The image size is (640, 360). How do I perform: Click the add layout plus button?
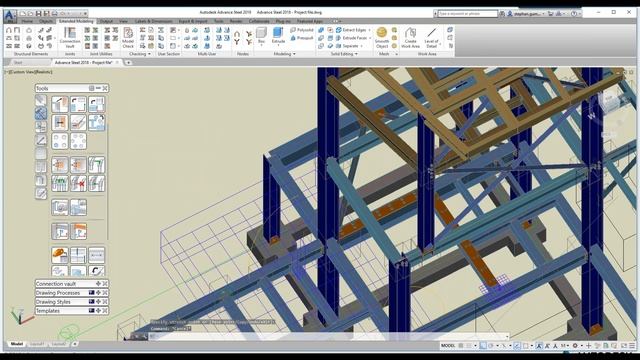pos(75,344)
